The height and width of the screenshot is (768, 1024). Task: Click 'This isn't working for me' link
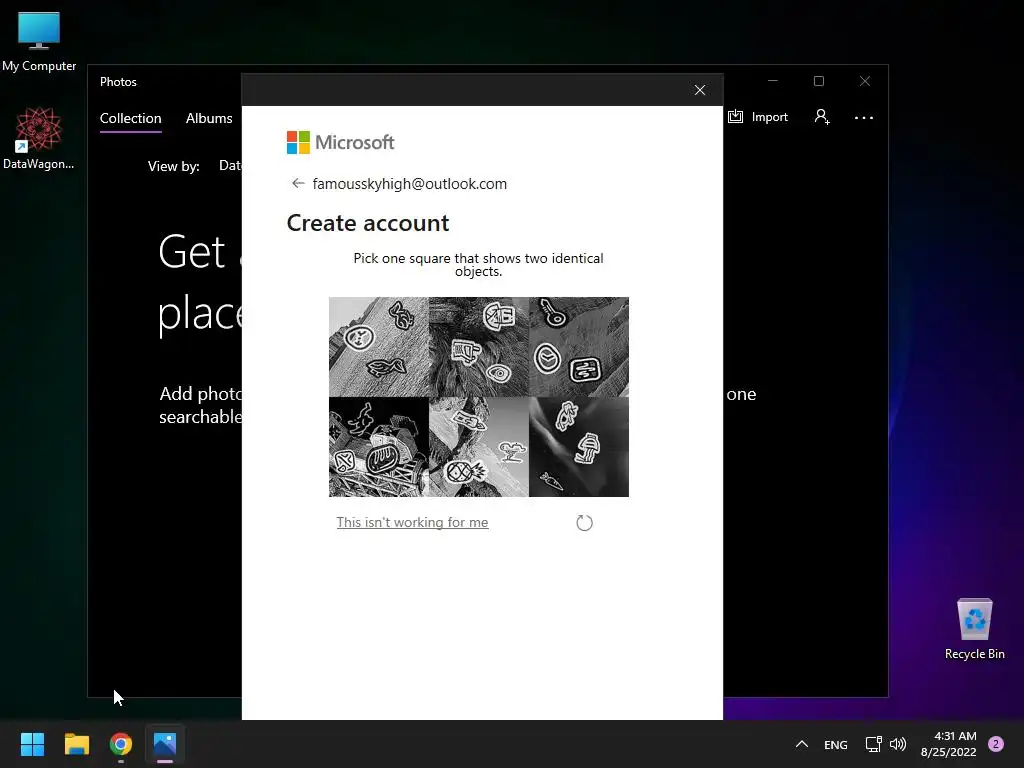click(x=412, y=522)
